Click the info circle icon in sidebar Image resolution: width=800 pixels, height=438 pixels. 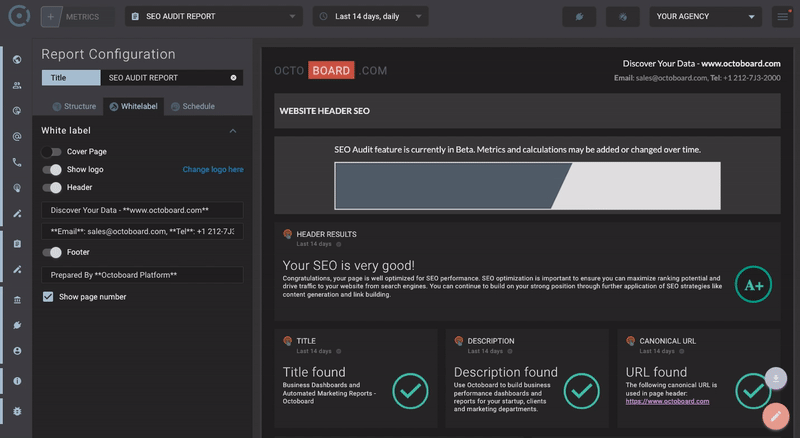[x=17, y=381]
